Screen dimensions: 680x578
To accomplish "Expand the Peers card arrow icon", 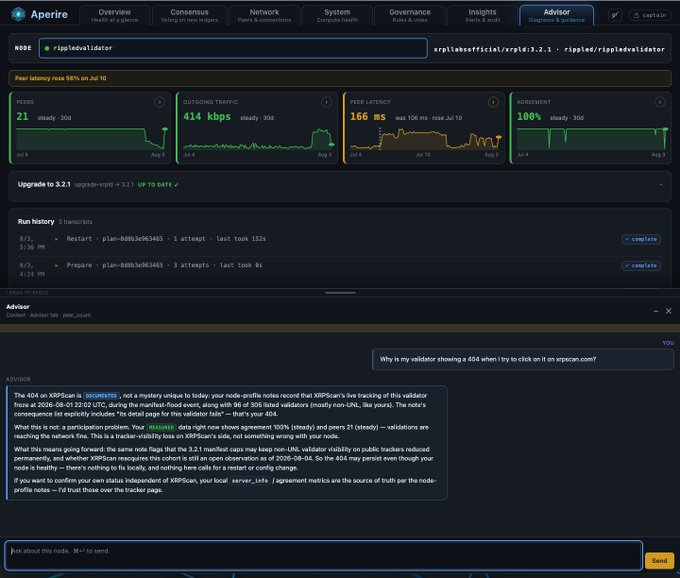I will click(159, 102).
